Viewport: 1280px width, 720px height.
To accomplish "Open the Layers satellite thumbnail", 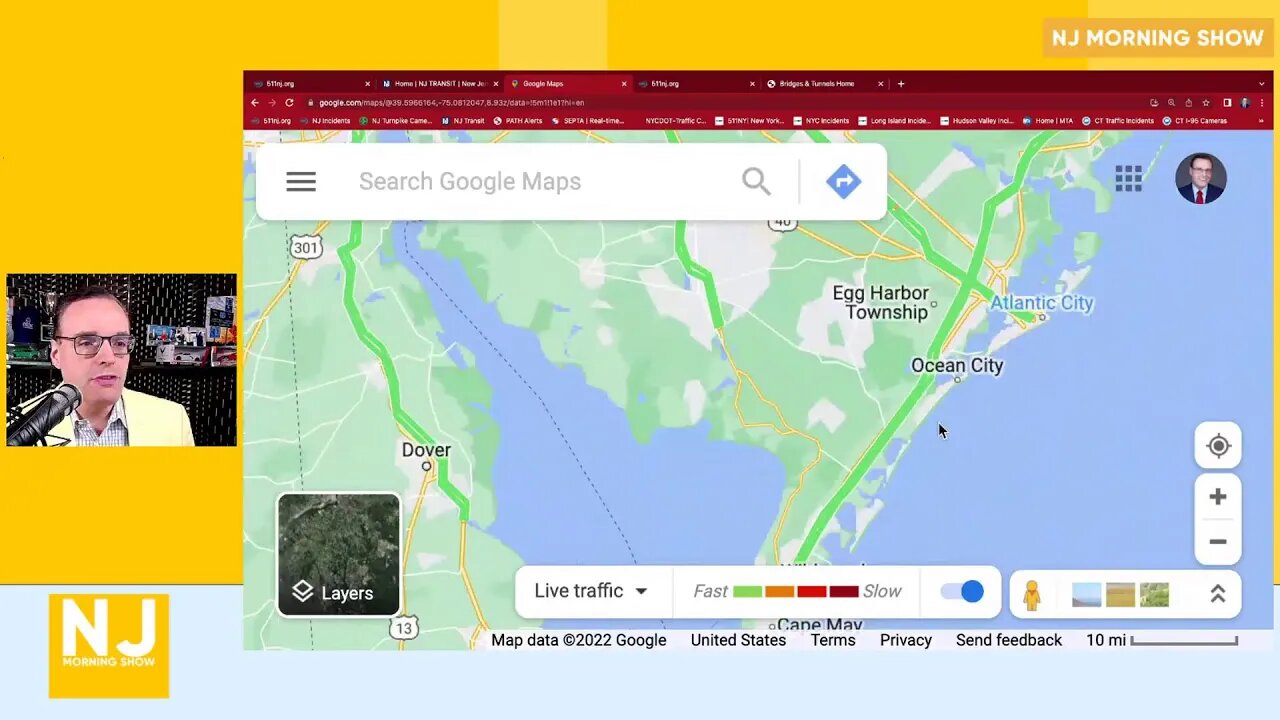I will pyautogui.click(x=339, y=554).
